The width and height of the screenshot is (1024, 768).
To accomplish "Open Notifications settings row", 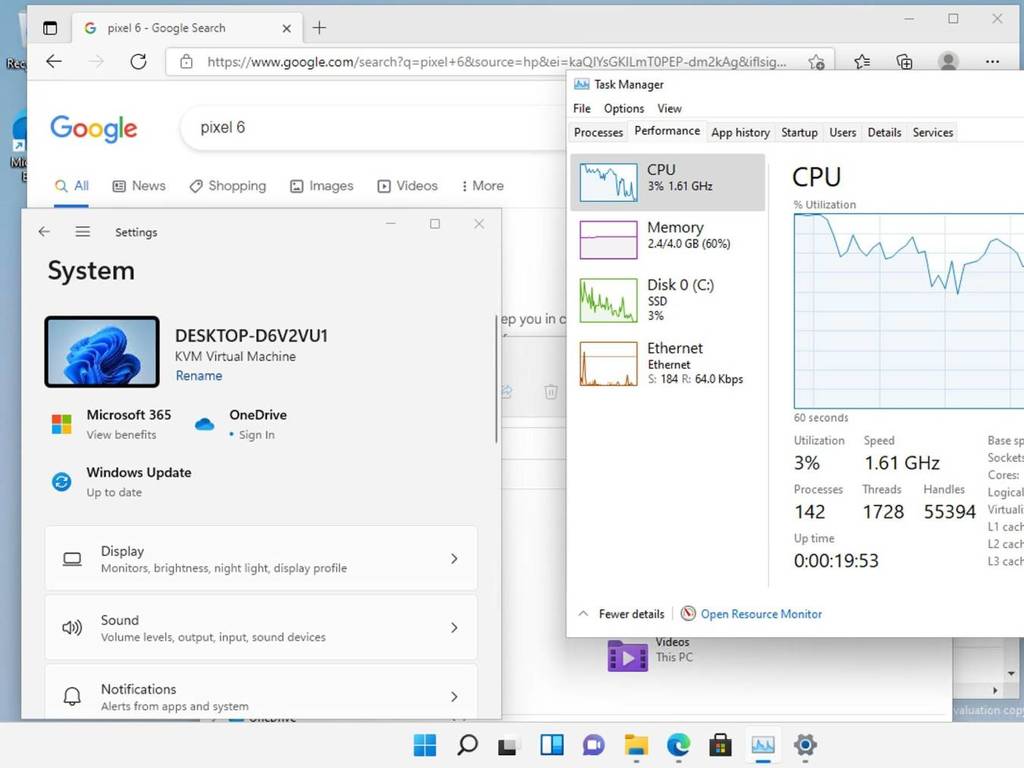I will point(261,693).
